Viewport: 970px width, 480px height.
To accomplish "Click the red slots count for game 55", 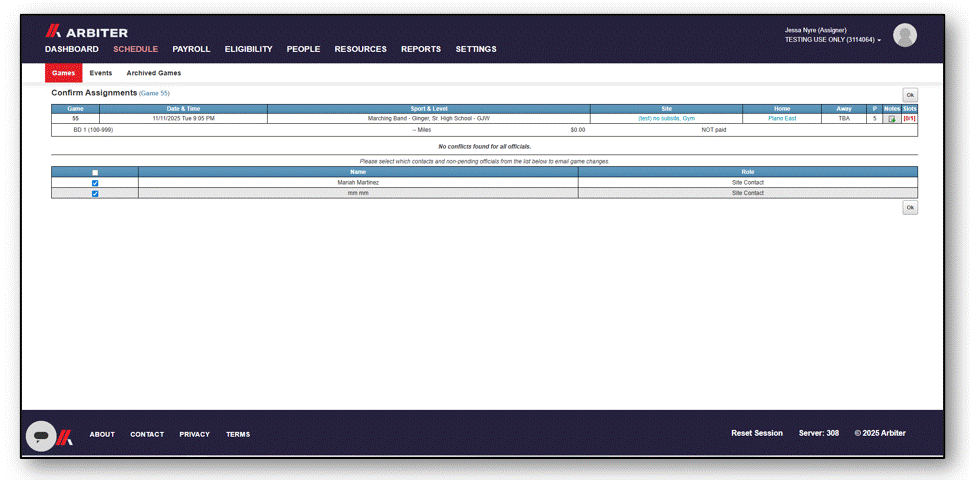I will click(x=909, y=118).
